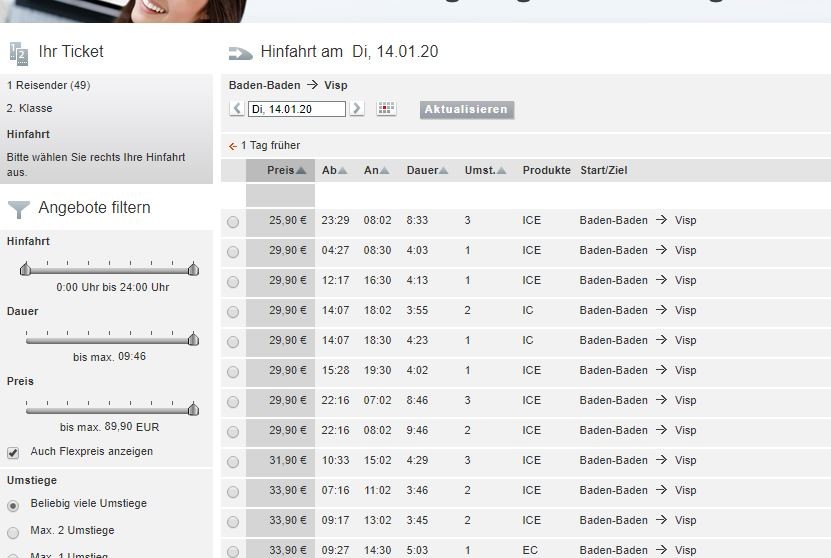Toggle Auch Flexpreis anzeigen checkbox
831x558 pixels.
click(13, 452)
